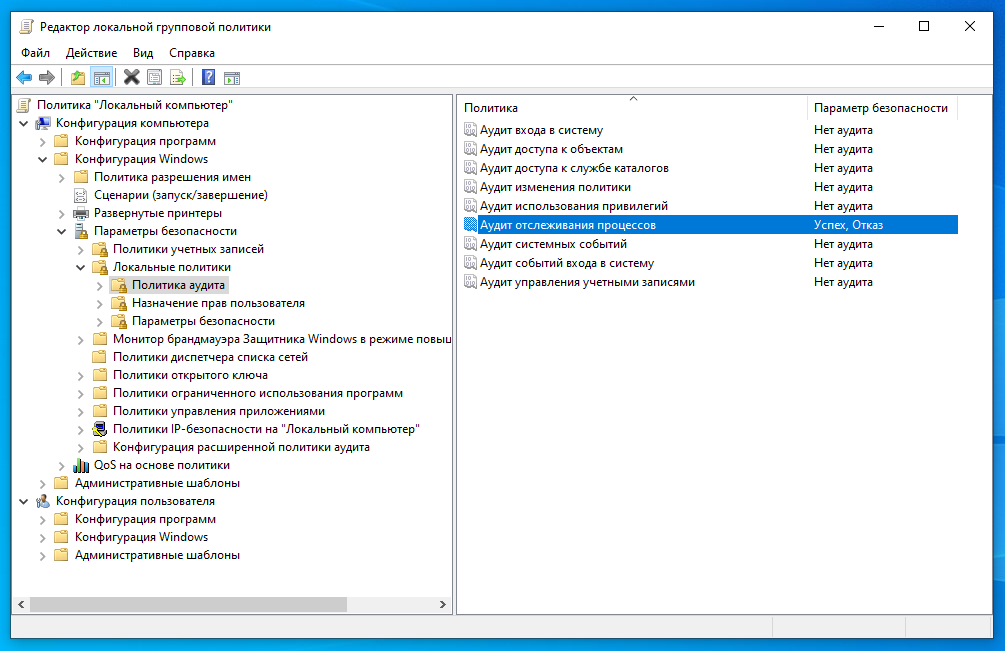Click the Up One Level folder icon
The width and height of the screenshot is (1005, 651).
[78, 77]
